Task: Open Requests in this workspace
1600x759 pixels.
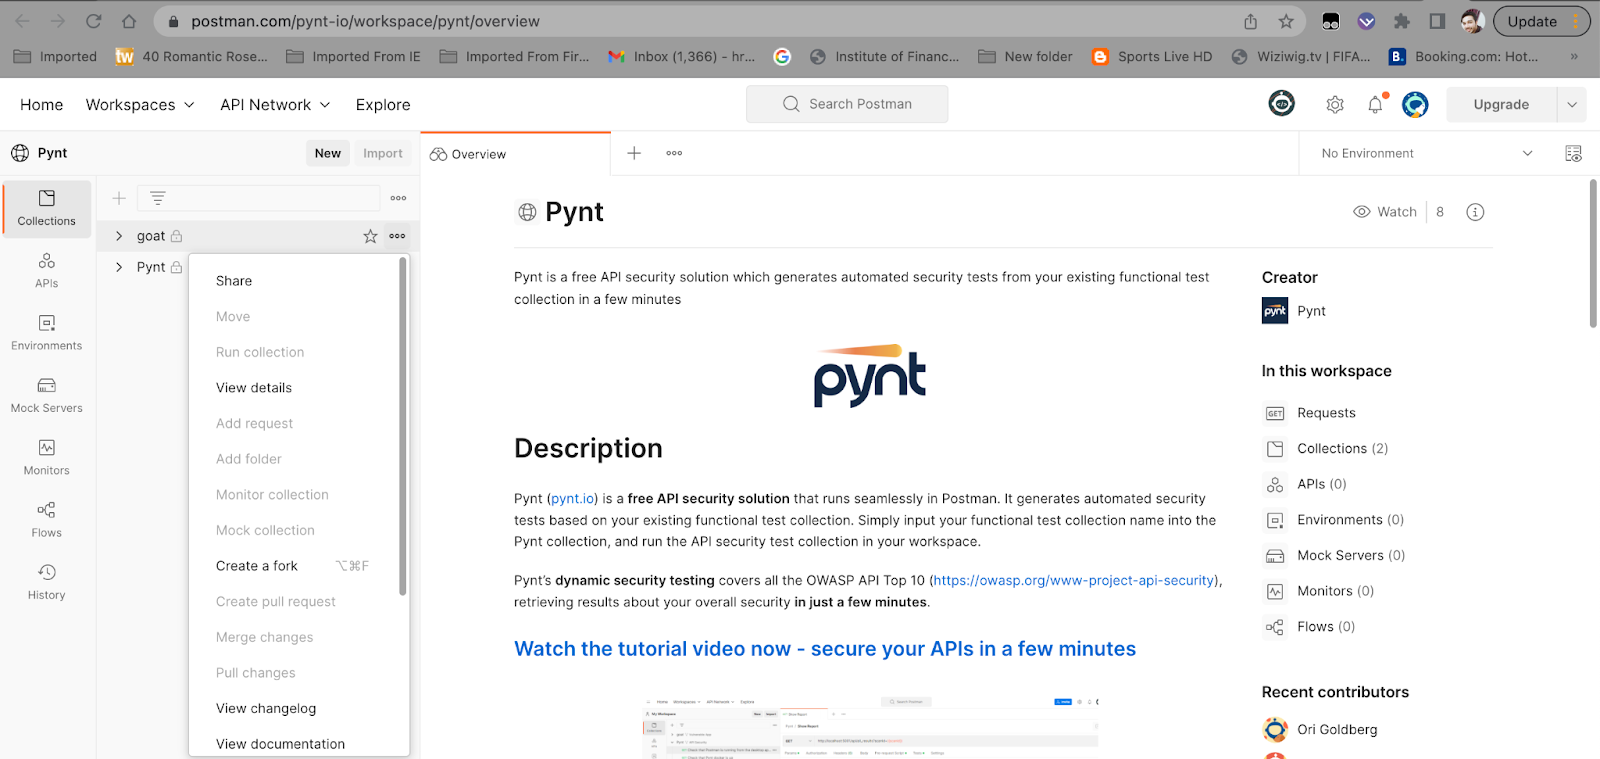Action: pos(1326,413)
